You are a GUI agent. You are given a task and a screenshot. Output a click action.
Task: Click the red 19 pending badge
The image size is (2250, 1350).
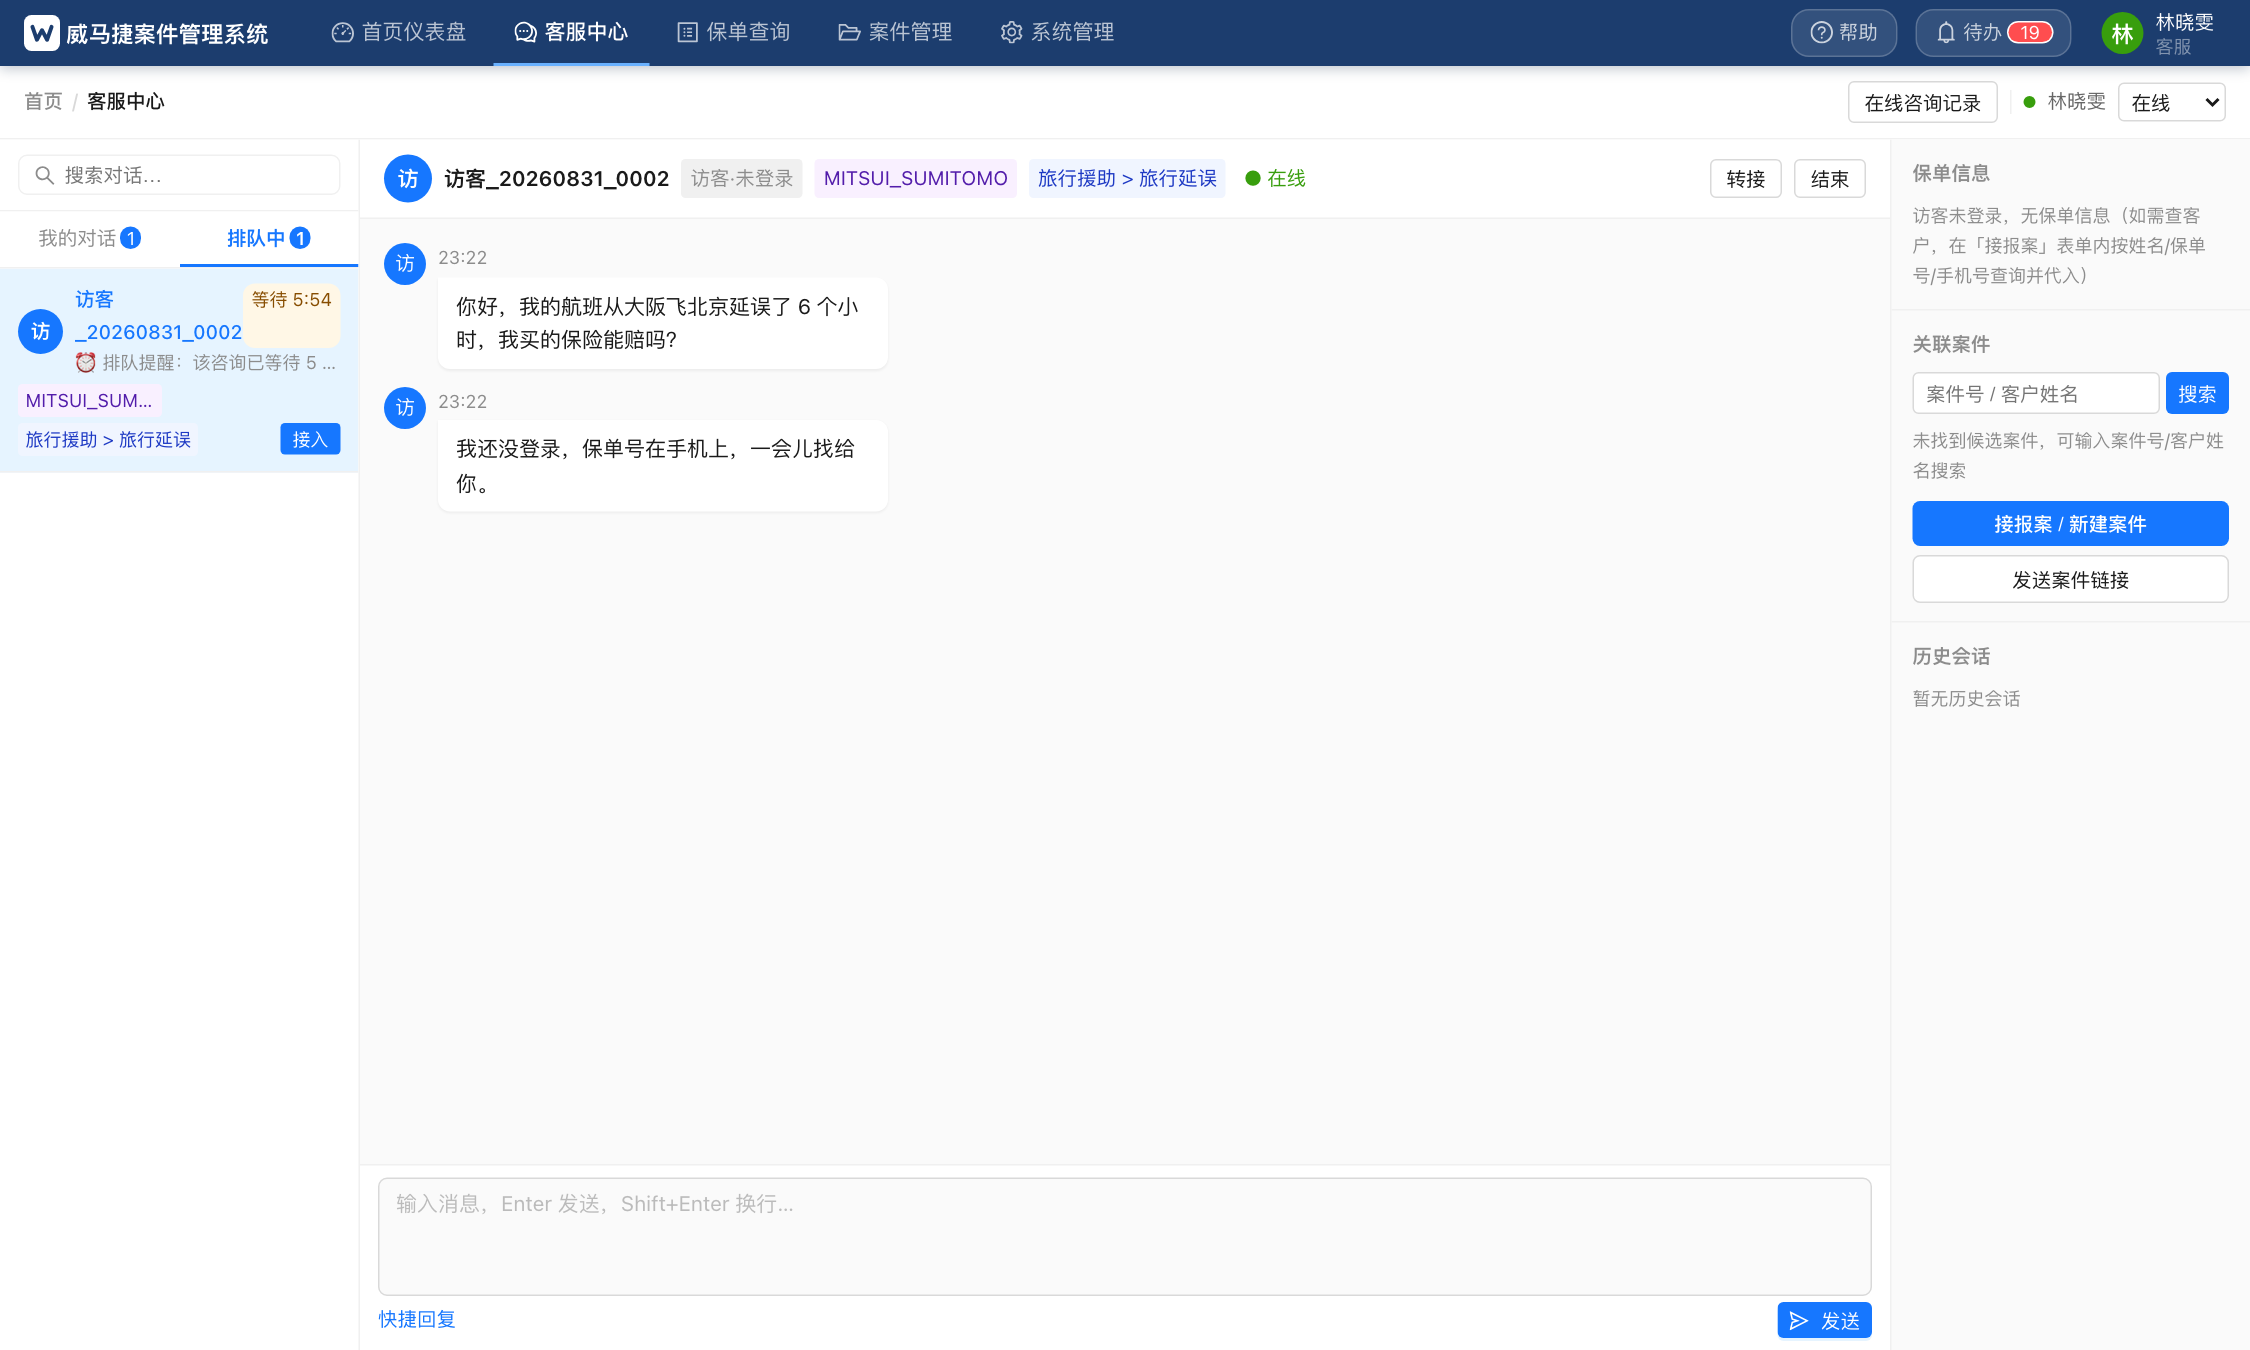(2030, 33)
